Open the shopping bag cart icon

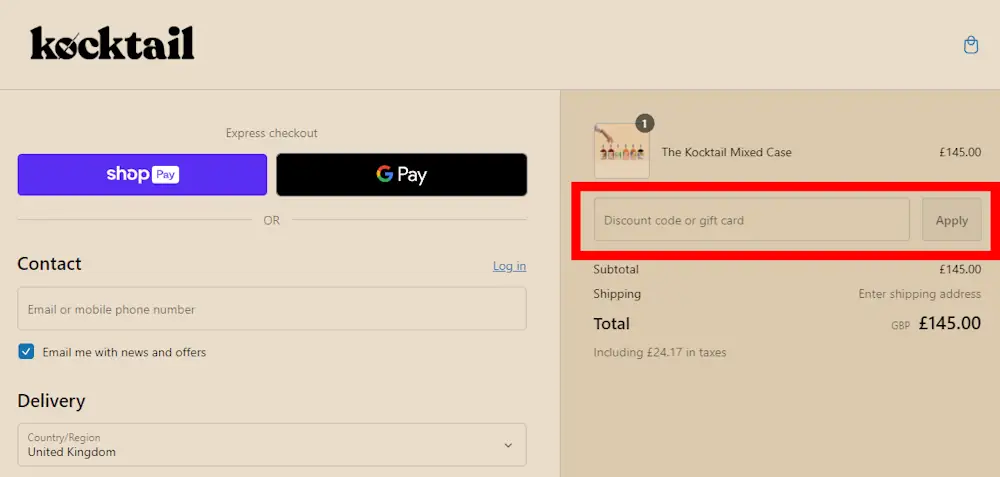pos(971,45)
